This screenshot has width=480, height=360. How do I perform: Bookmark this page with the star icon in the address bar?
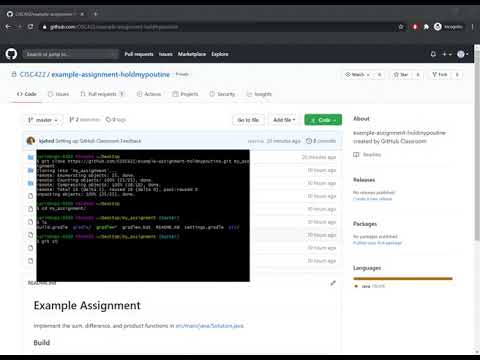point(401,27)
